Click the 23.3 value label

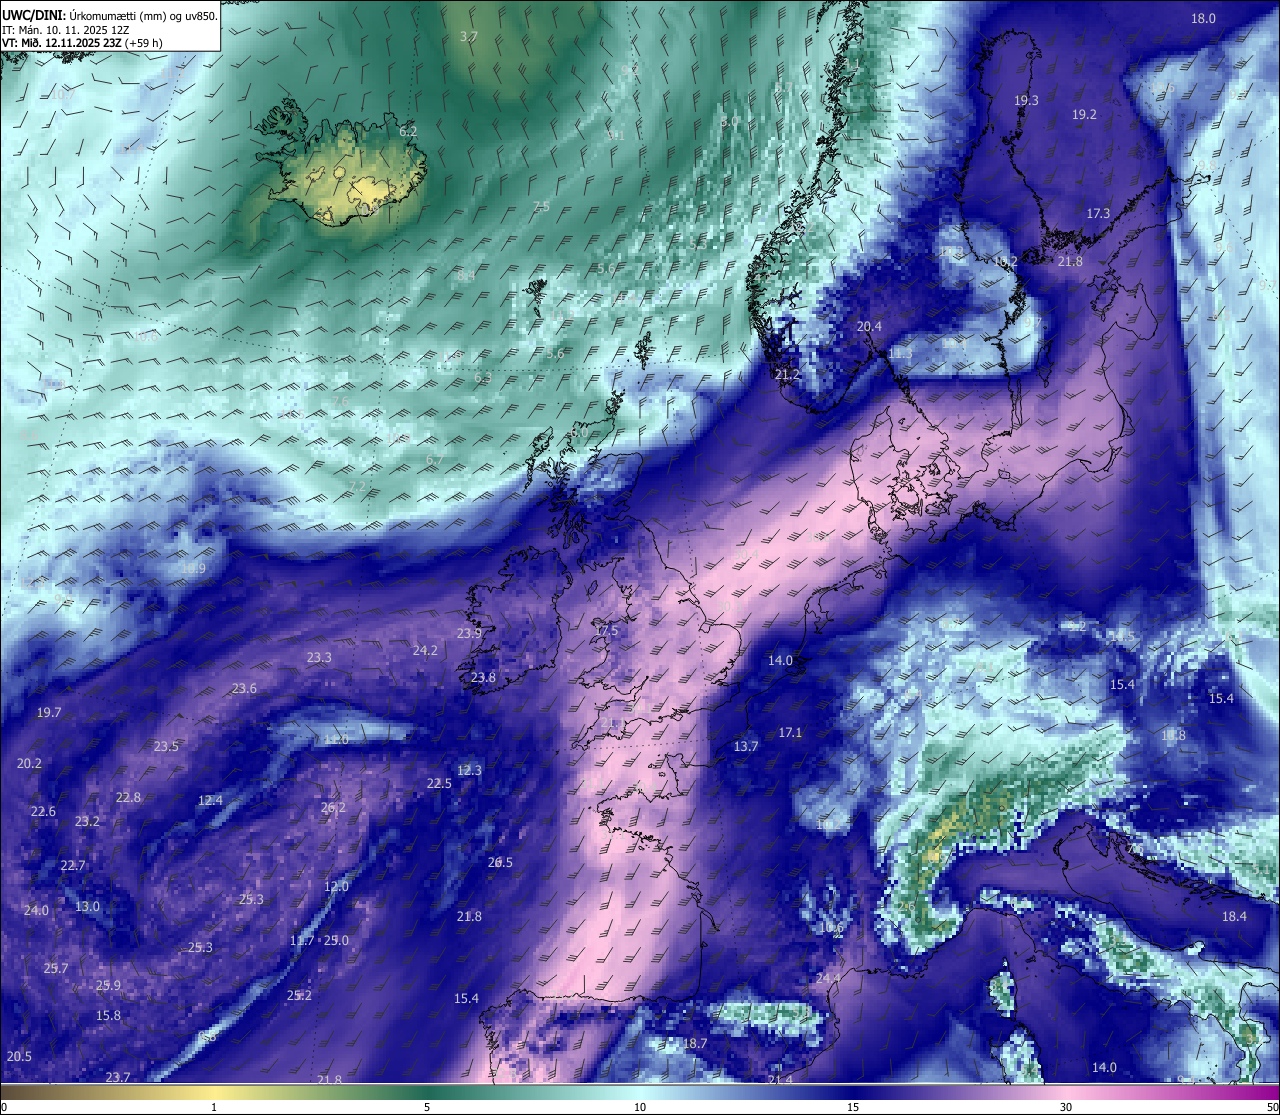[319, 657]
